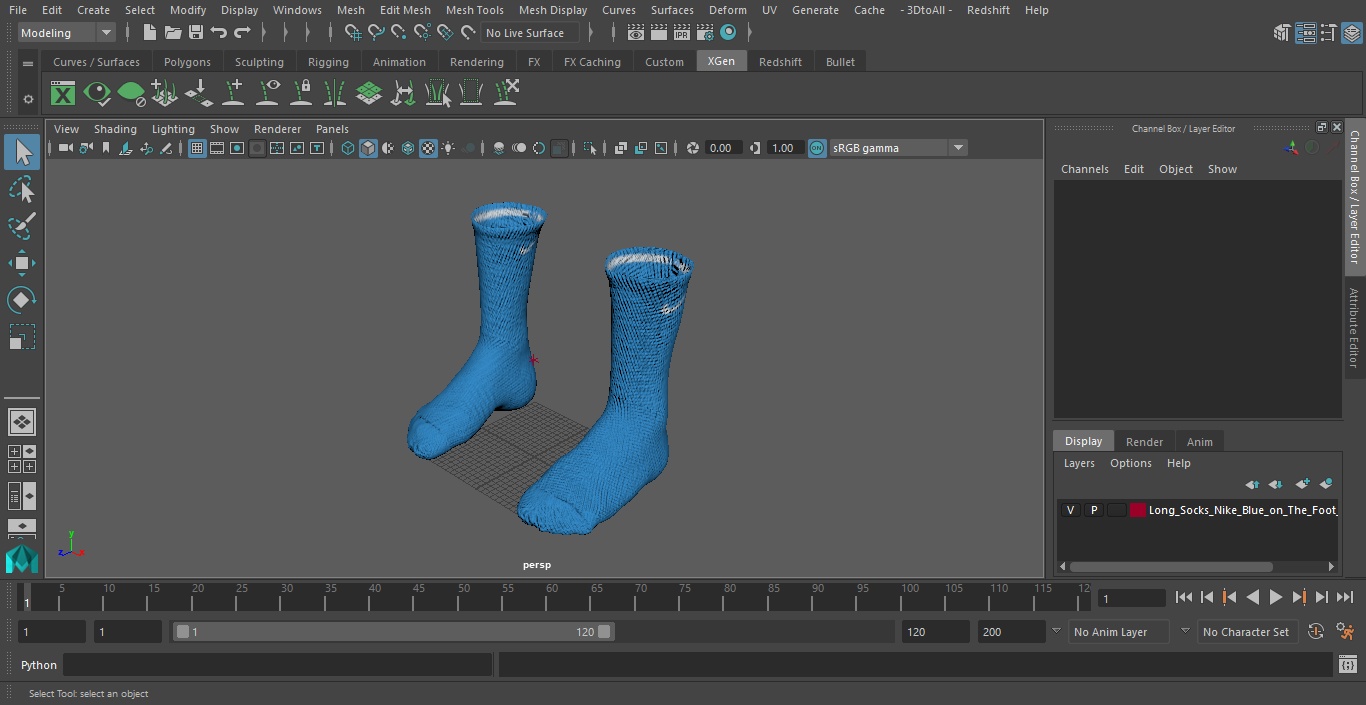
Task: Toggle visibility V of the Long_Socks layer
Action: pos(1071,510)
